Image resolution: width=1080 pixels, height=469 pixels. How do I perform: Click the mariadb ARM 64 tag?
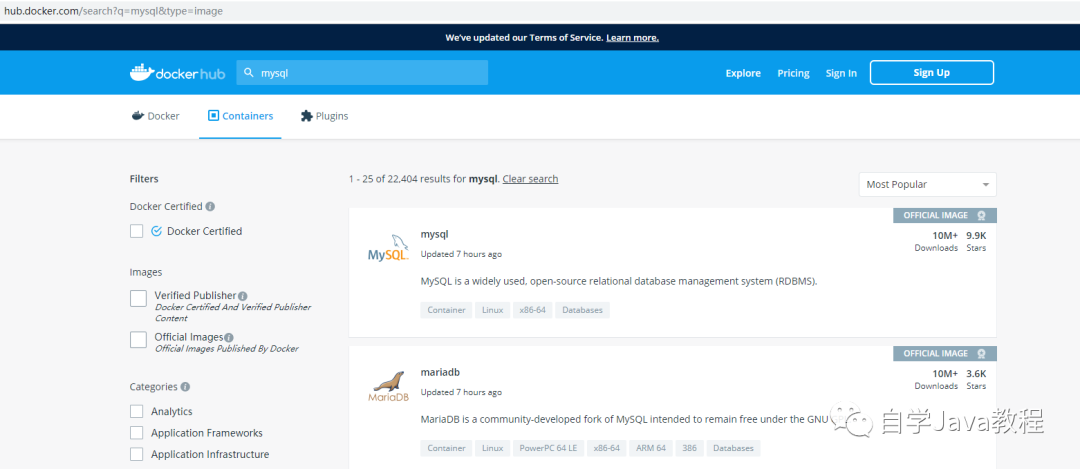tap(650, 448)
